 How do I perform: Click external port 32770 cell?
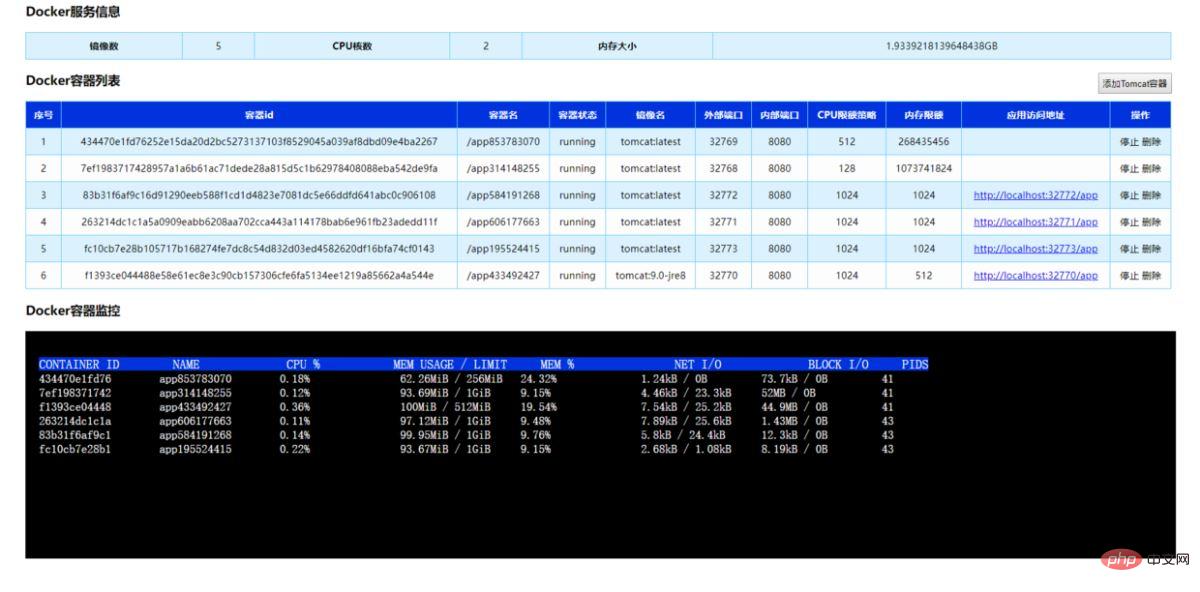[723, 275]
